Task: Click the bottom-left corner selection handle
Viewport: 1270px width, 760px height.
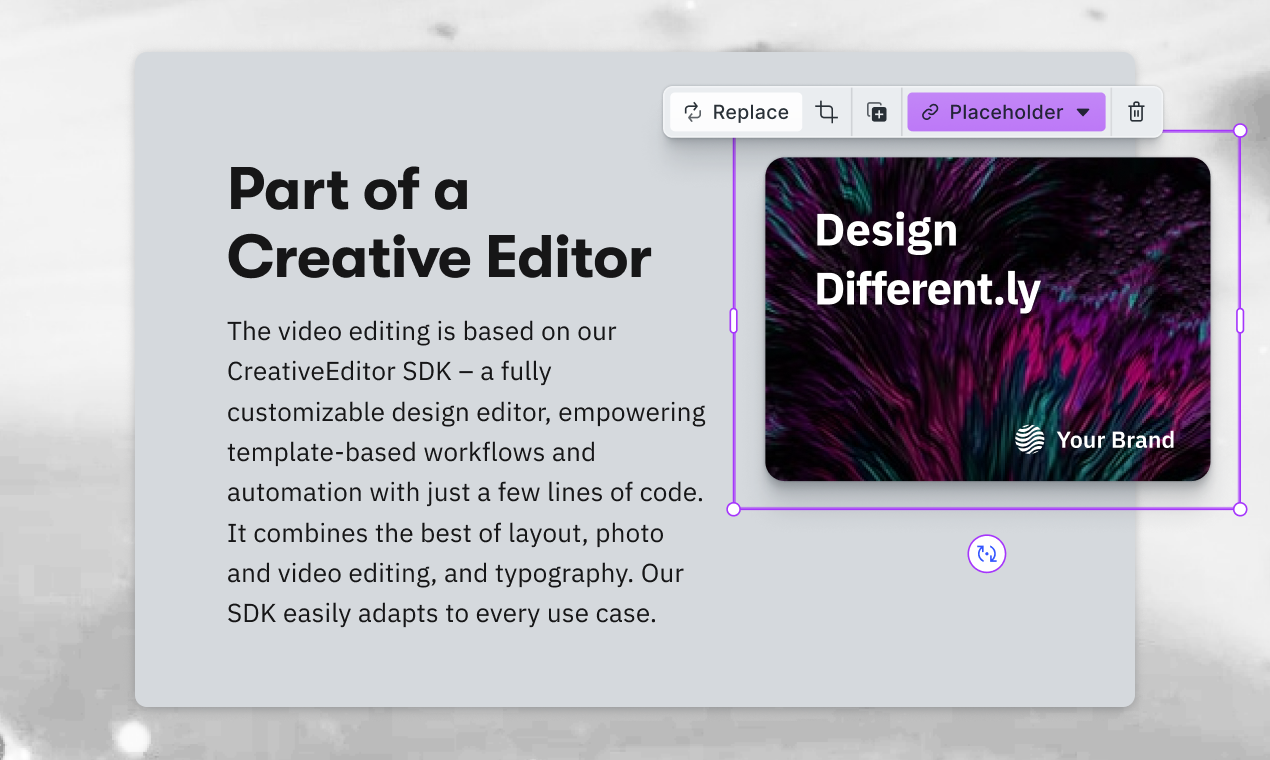Action: coord(733,509)
